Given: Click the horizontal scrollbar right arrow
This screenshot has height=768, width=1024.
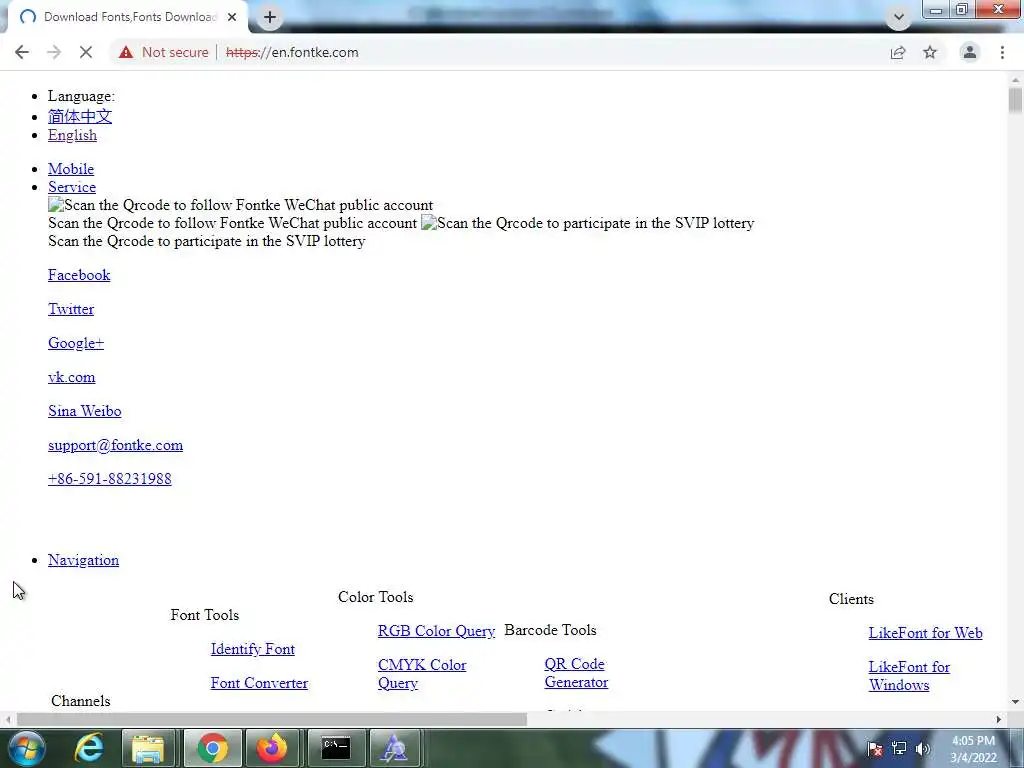Looking at the screenshot, I should coord(999,720).
